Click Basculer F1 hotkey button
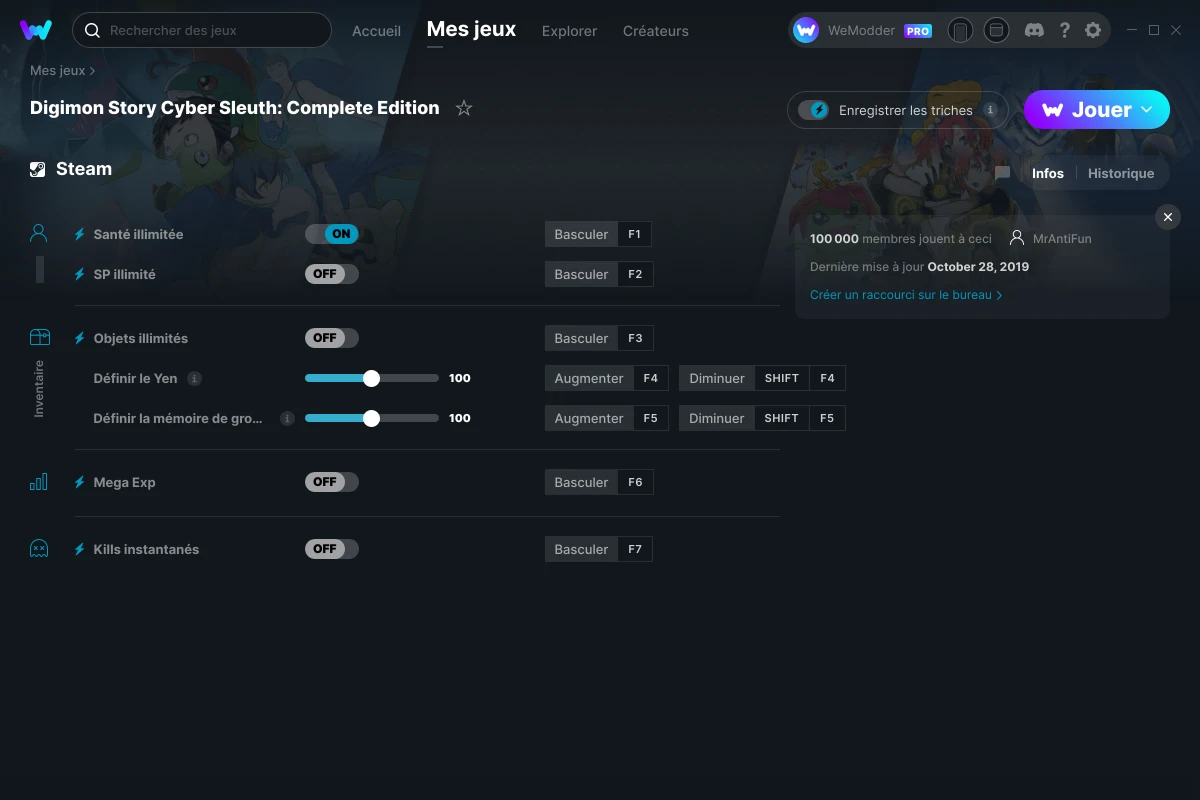This screenshot has width=1200, height=800. tap(599, 234)
